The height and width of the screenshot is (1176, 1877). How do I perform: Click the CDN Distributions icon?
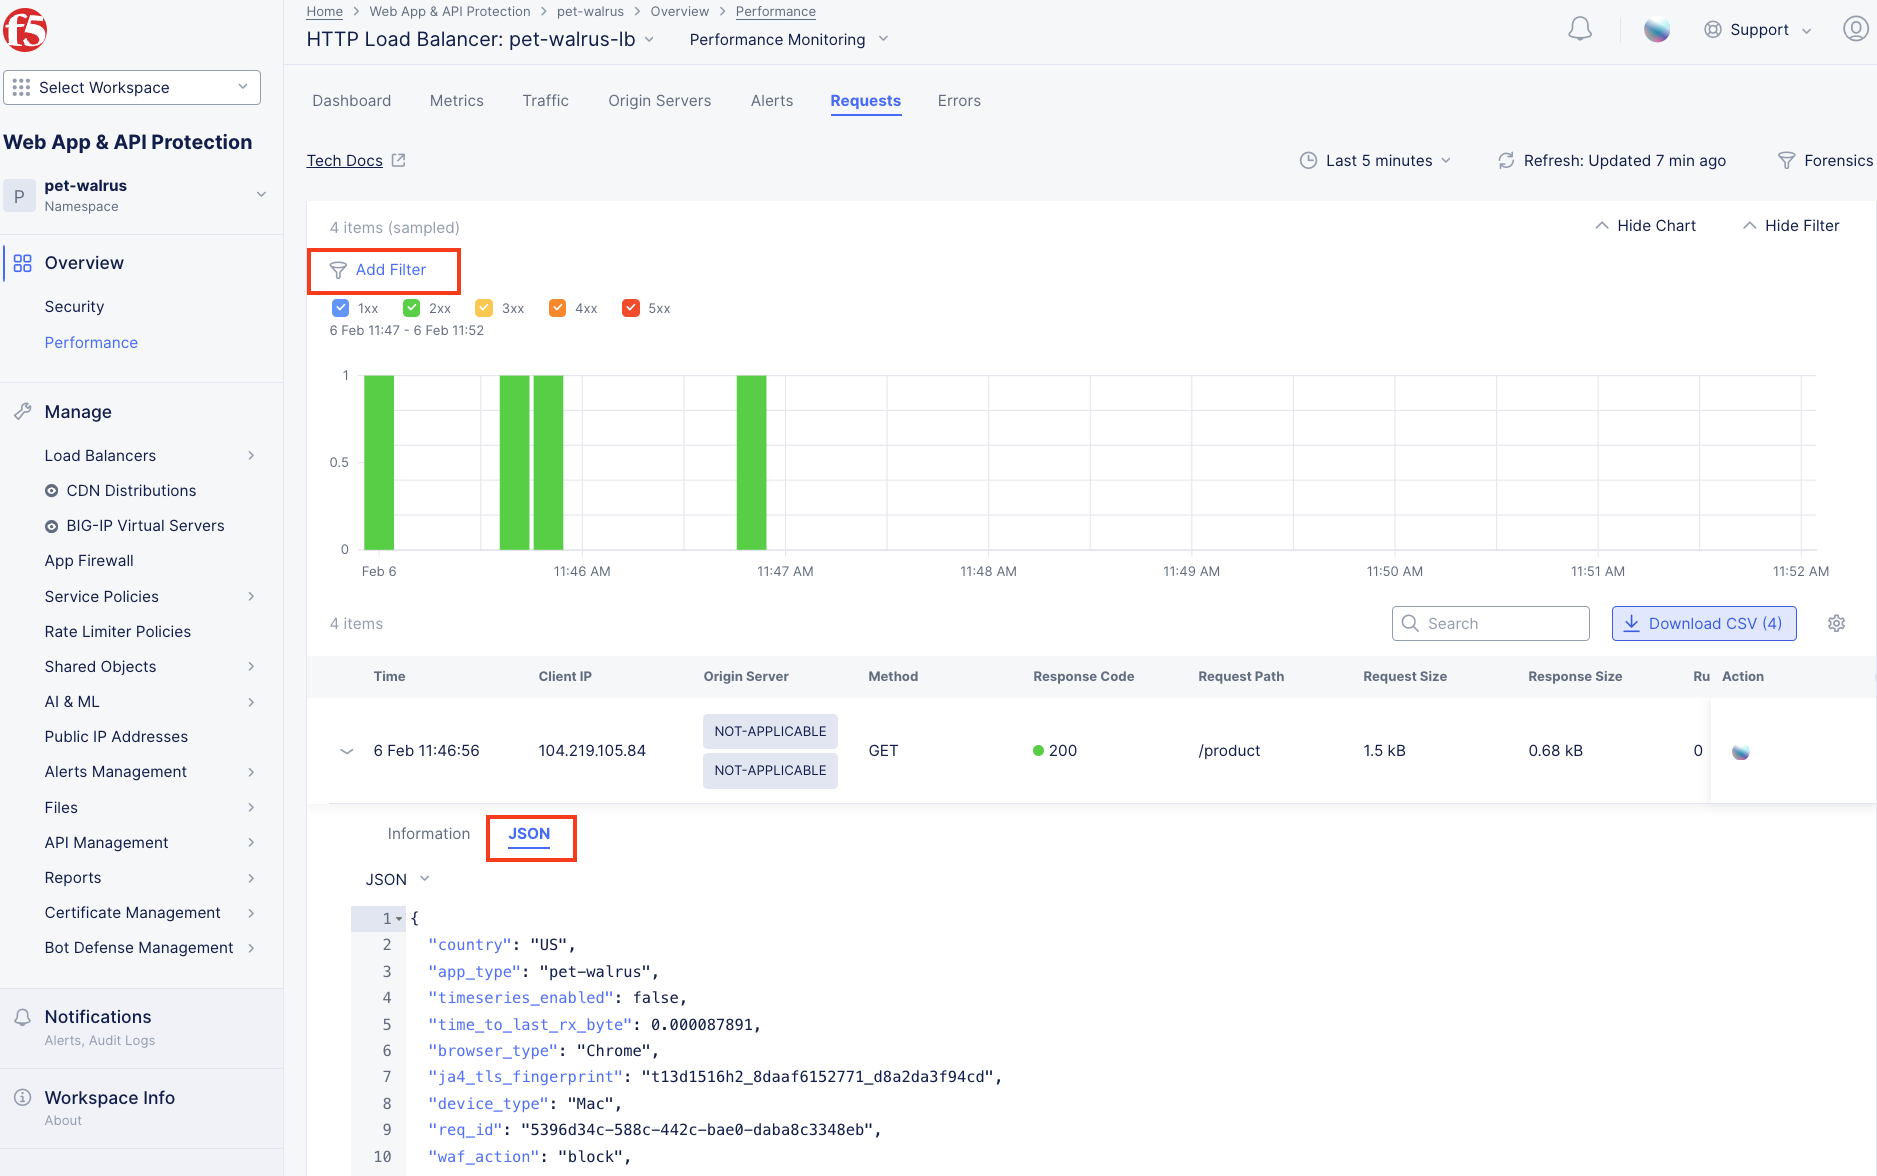click(51, 491)
